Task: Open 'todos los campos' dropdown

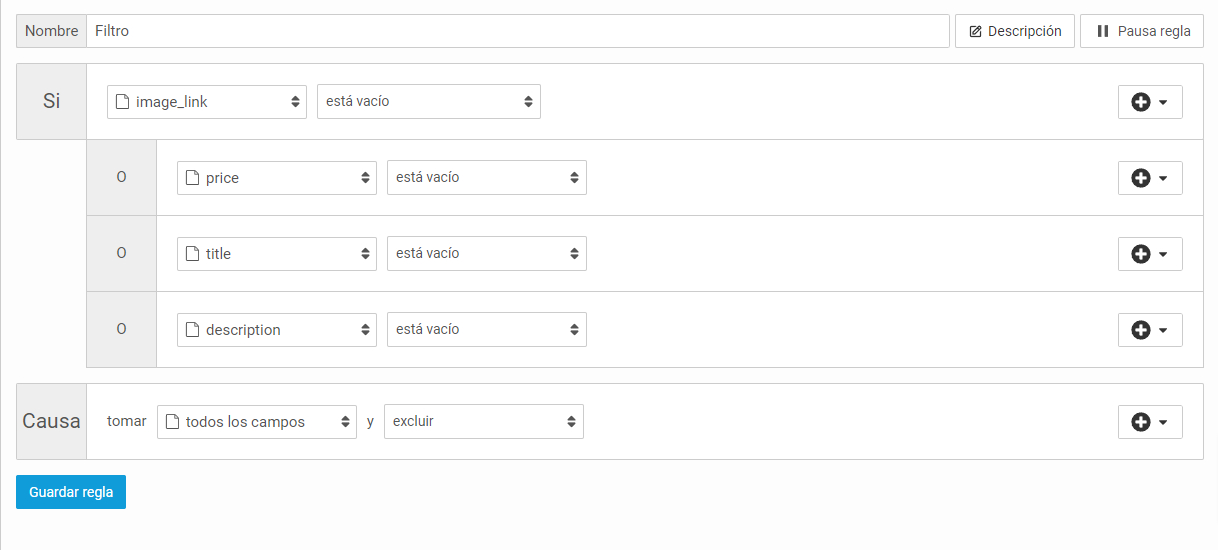Action: pos(256,422)
